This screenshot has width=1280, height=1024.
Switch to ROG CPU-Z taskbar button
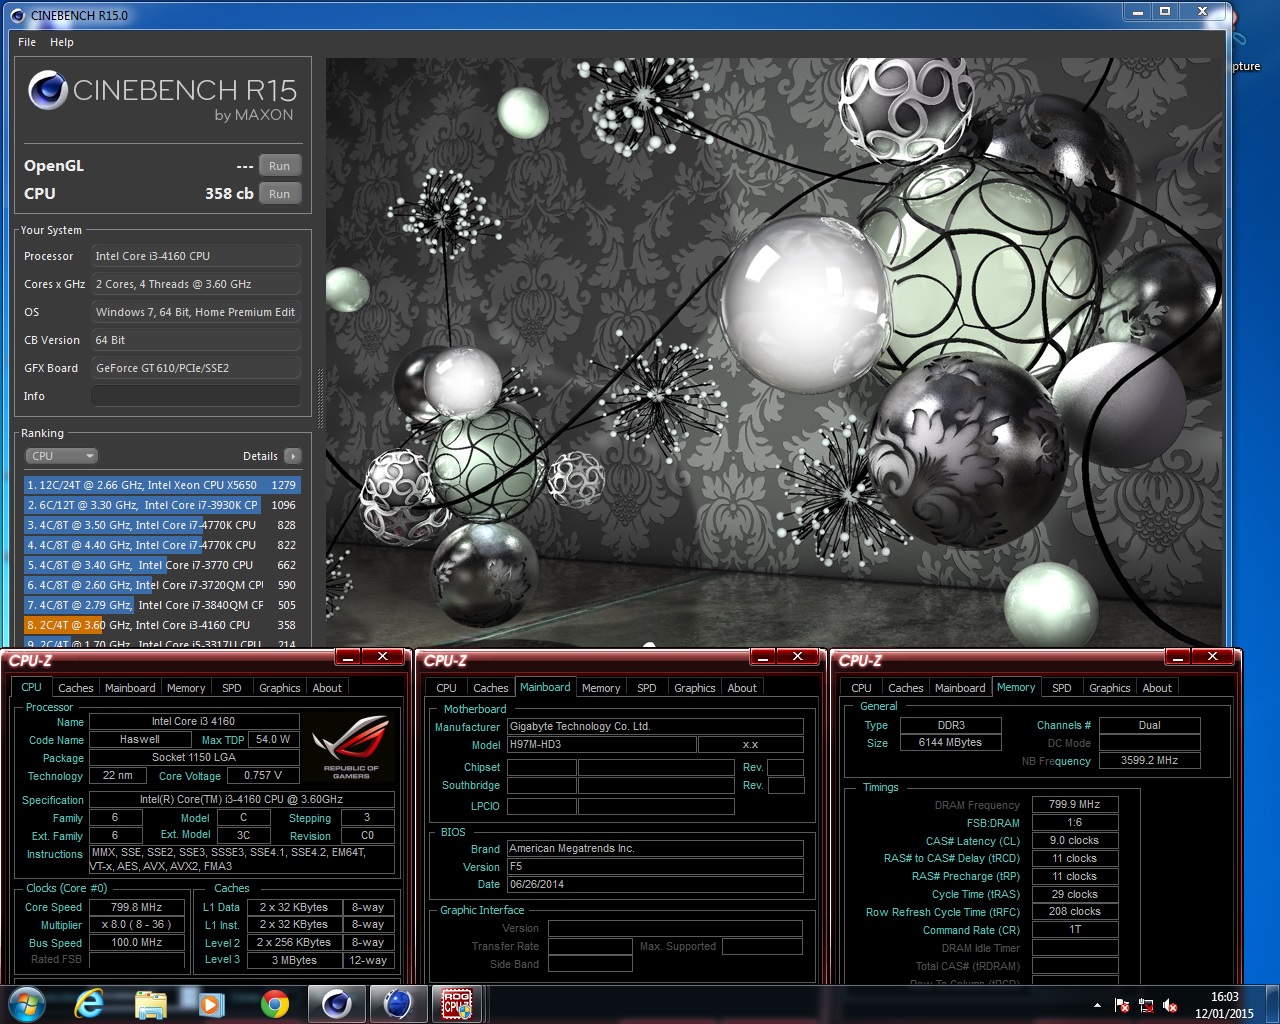pyautogui.click(x=457, y=1004)
